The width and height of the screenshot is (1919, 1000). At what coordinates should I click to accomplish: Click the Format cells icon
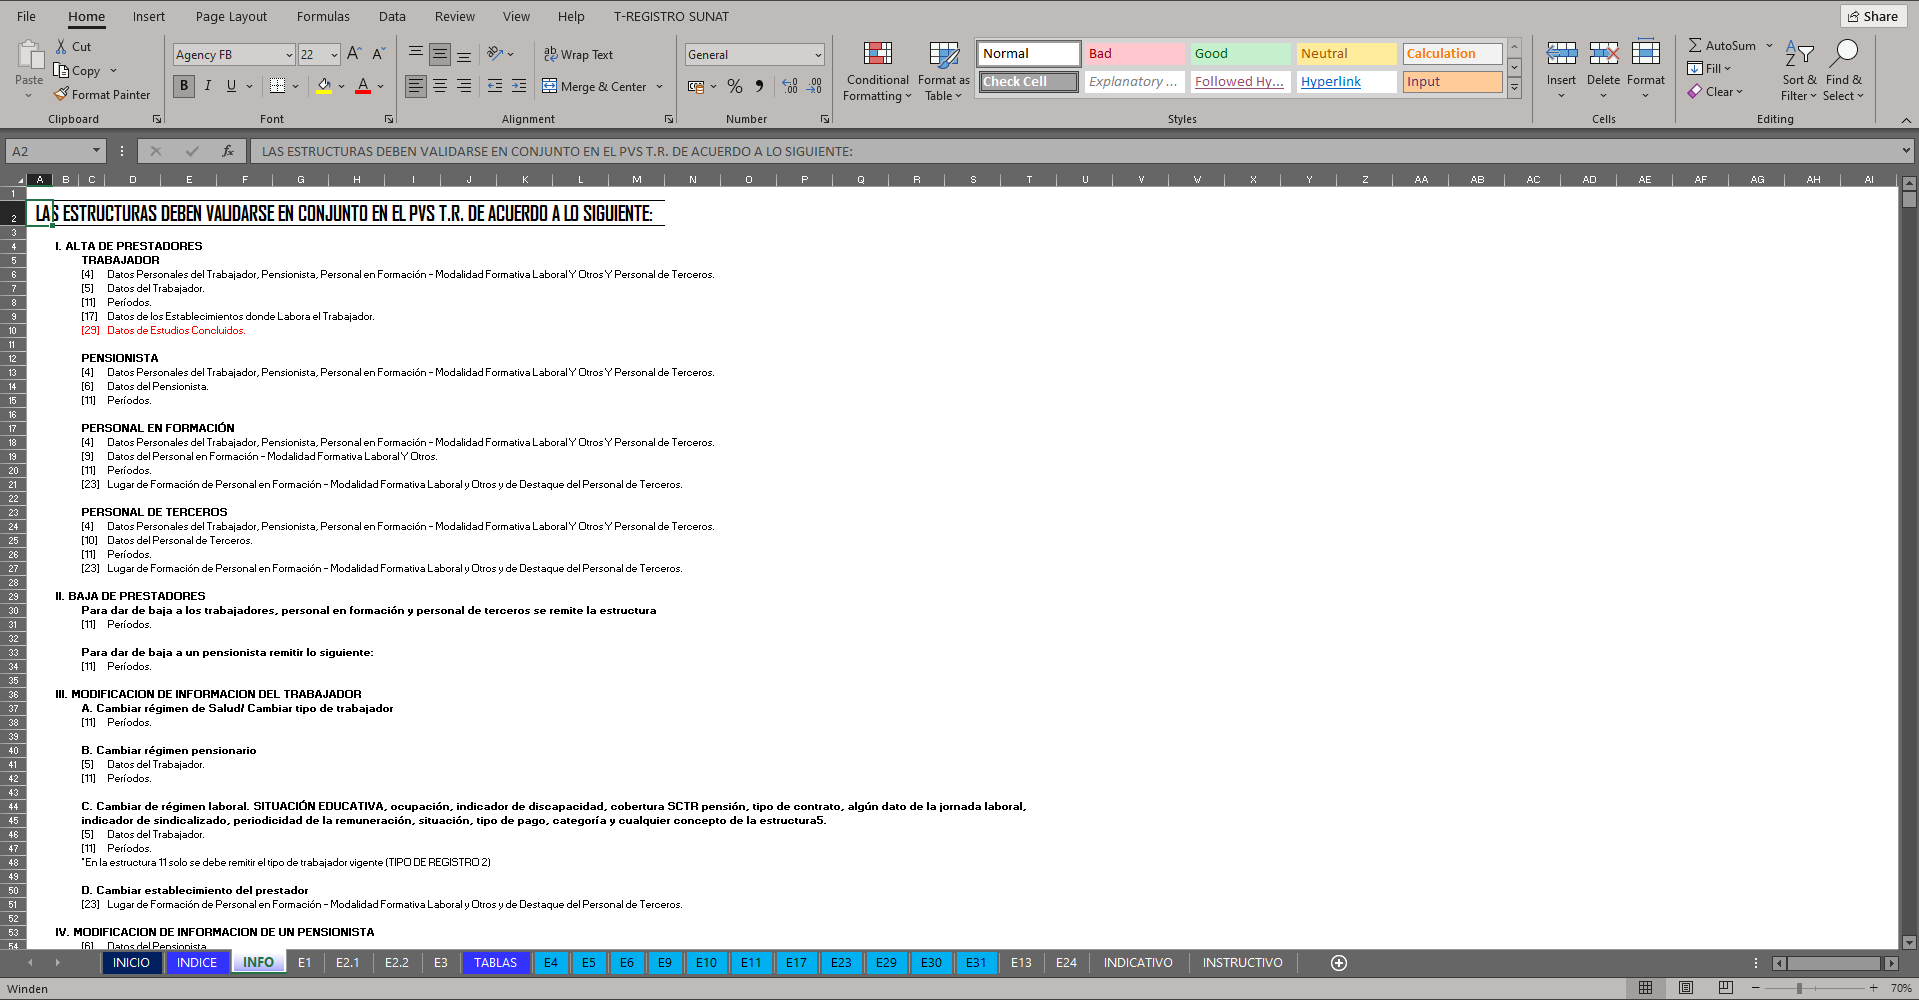pos(1645,54)
